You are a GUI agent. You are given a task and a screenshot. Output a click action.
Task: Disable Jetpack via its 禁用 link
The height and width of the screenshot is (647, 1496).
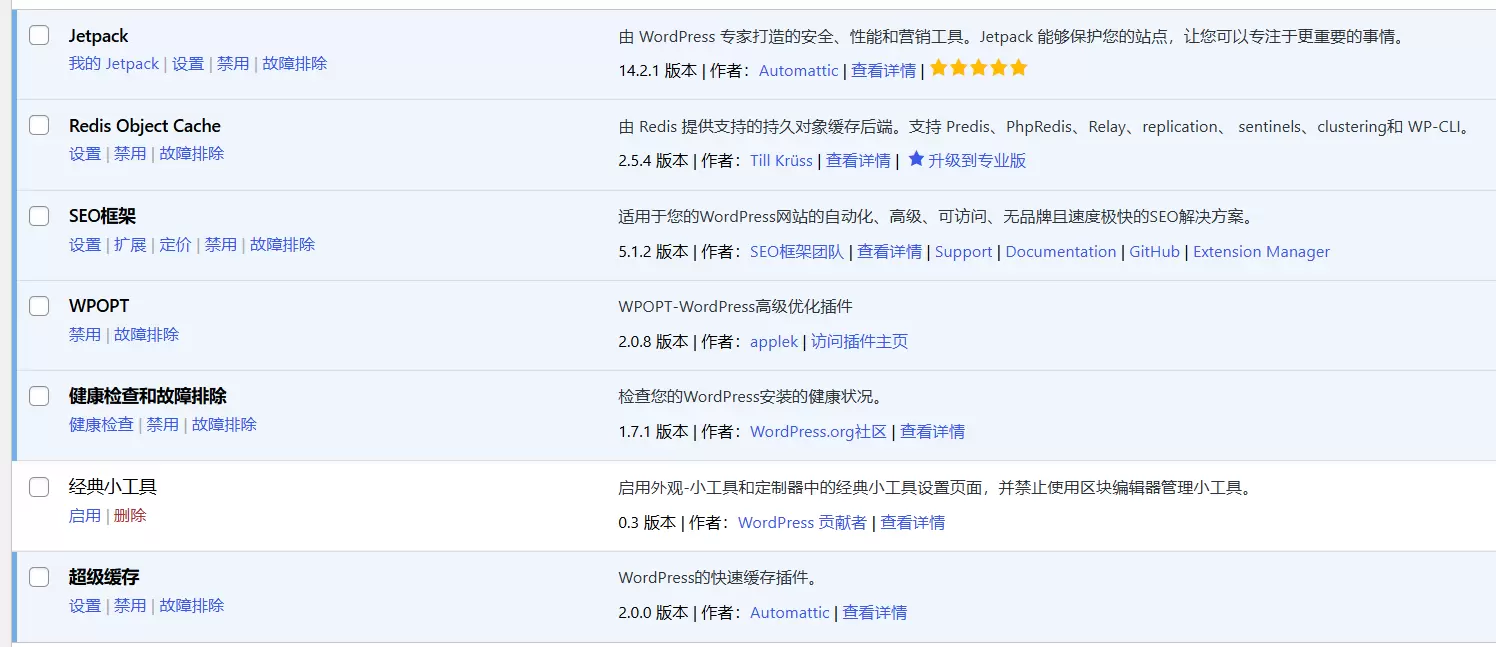click(x=233, y=63)
